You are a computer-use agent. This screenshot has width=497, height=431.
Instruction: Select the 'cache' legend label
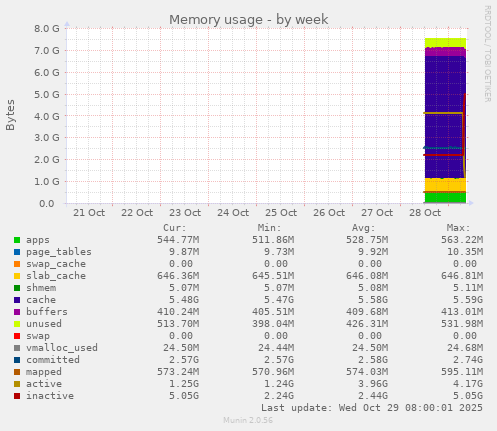coord(41,300)
